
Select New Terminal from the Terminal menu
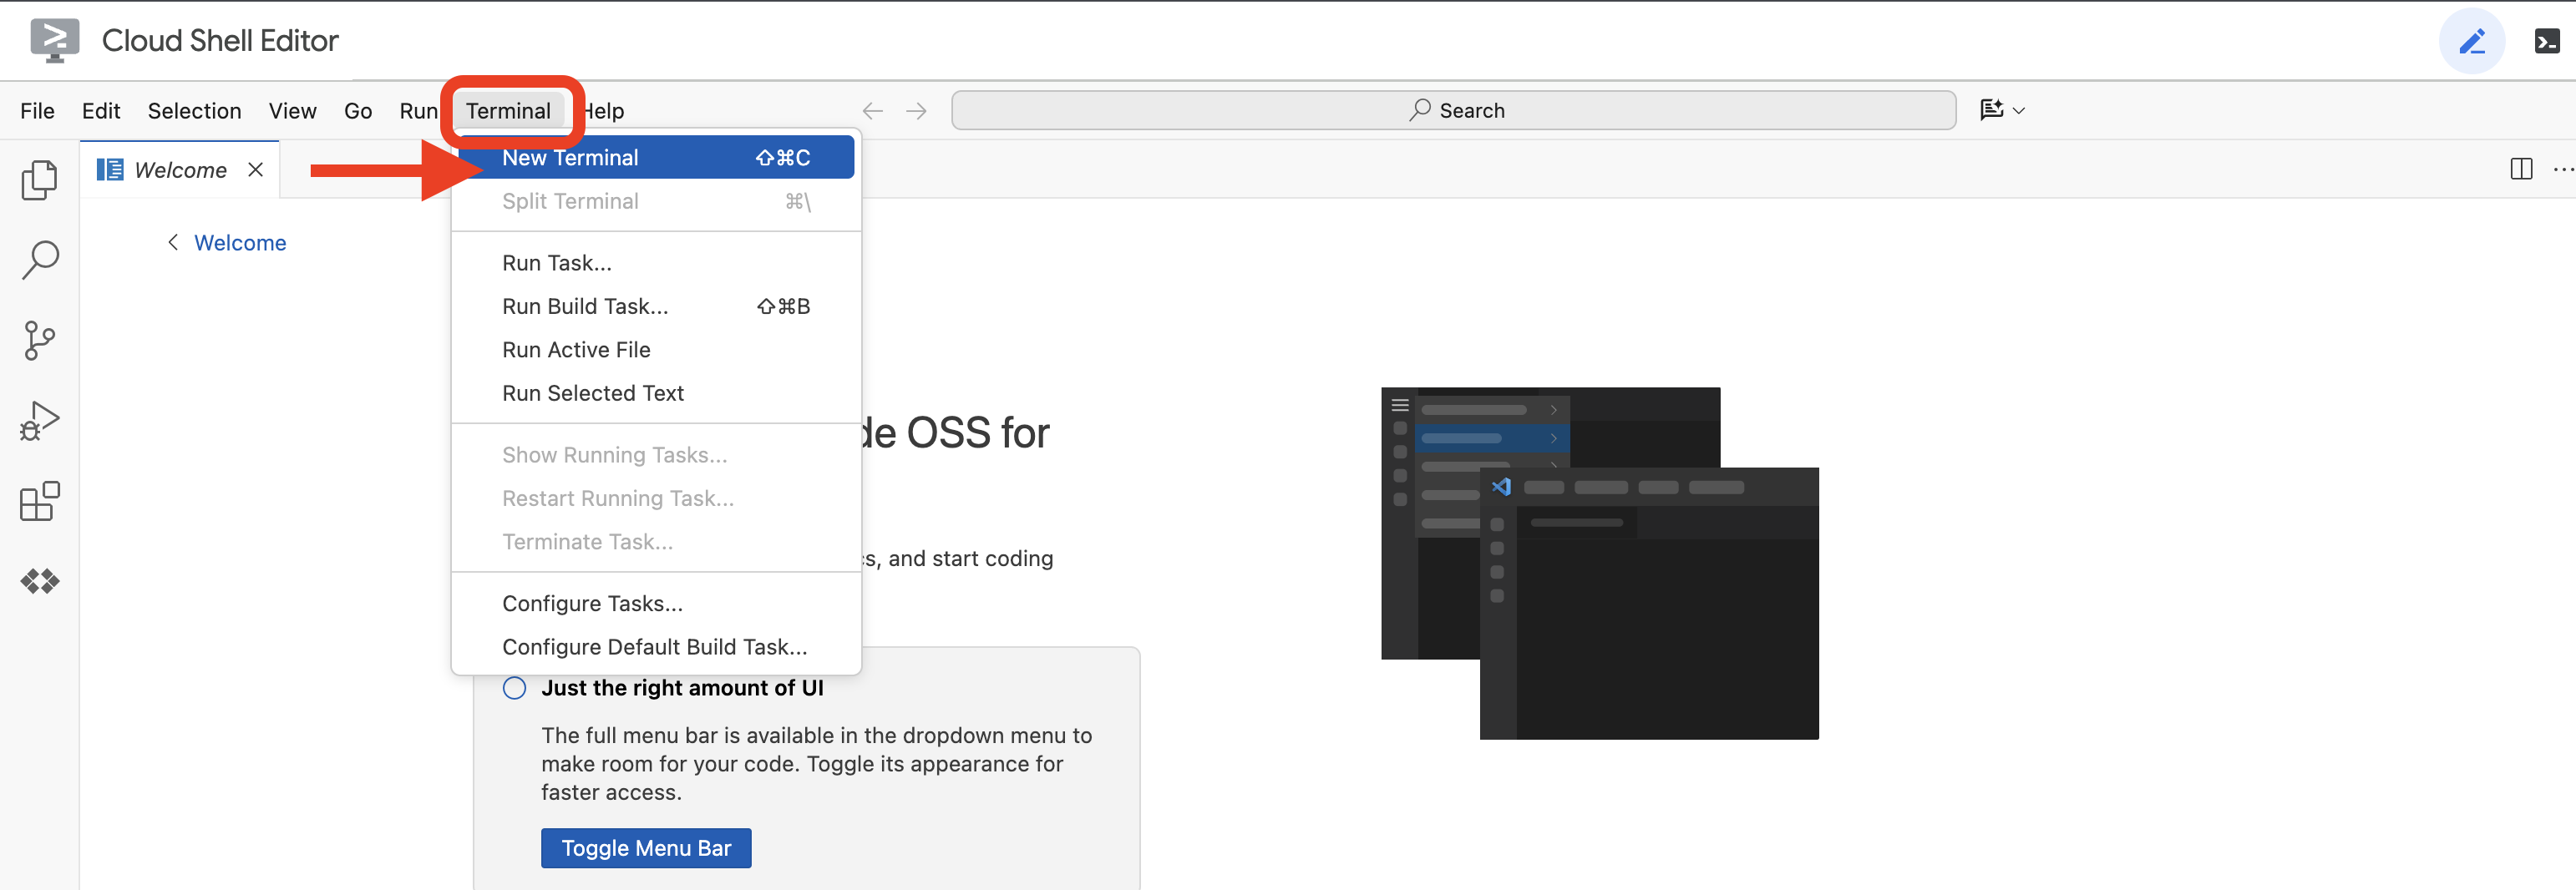click(x=570, y=157)
